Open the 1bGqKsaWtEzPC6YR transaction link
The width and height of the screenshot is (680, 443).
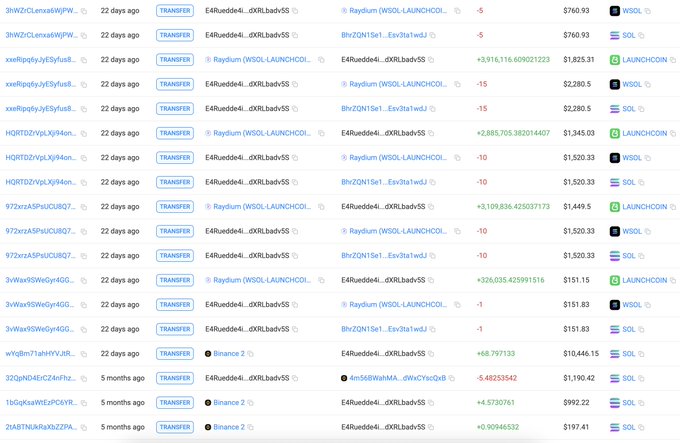coord(40,403)
